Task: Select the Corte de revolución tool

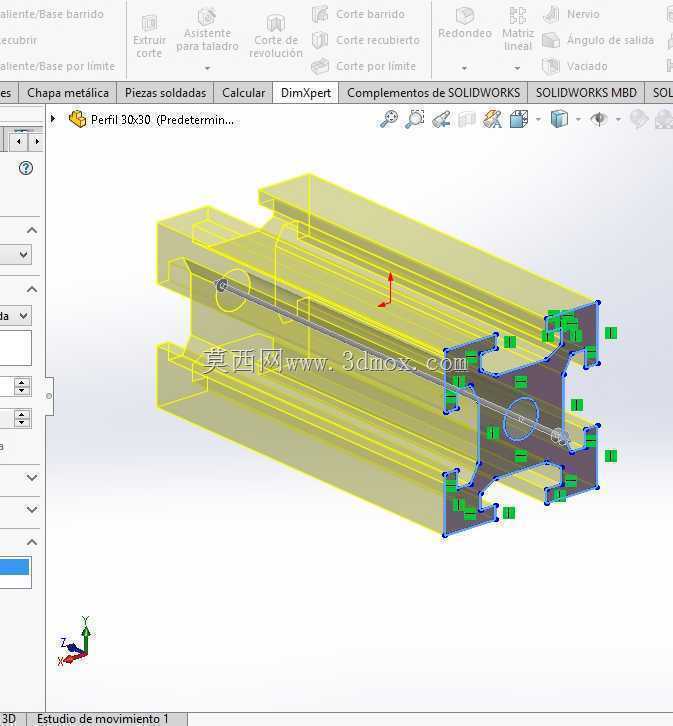Action: click(276, 37)
